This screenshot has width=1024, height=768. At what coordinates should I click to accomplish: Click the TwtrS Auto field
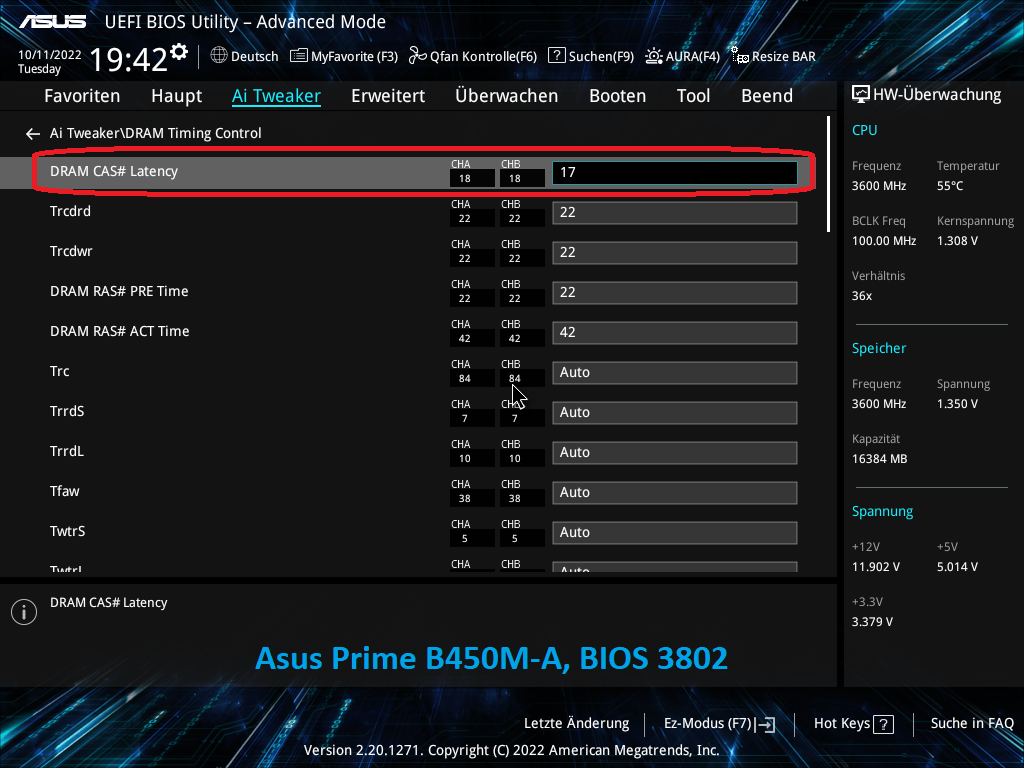(x=675, y=533)
